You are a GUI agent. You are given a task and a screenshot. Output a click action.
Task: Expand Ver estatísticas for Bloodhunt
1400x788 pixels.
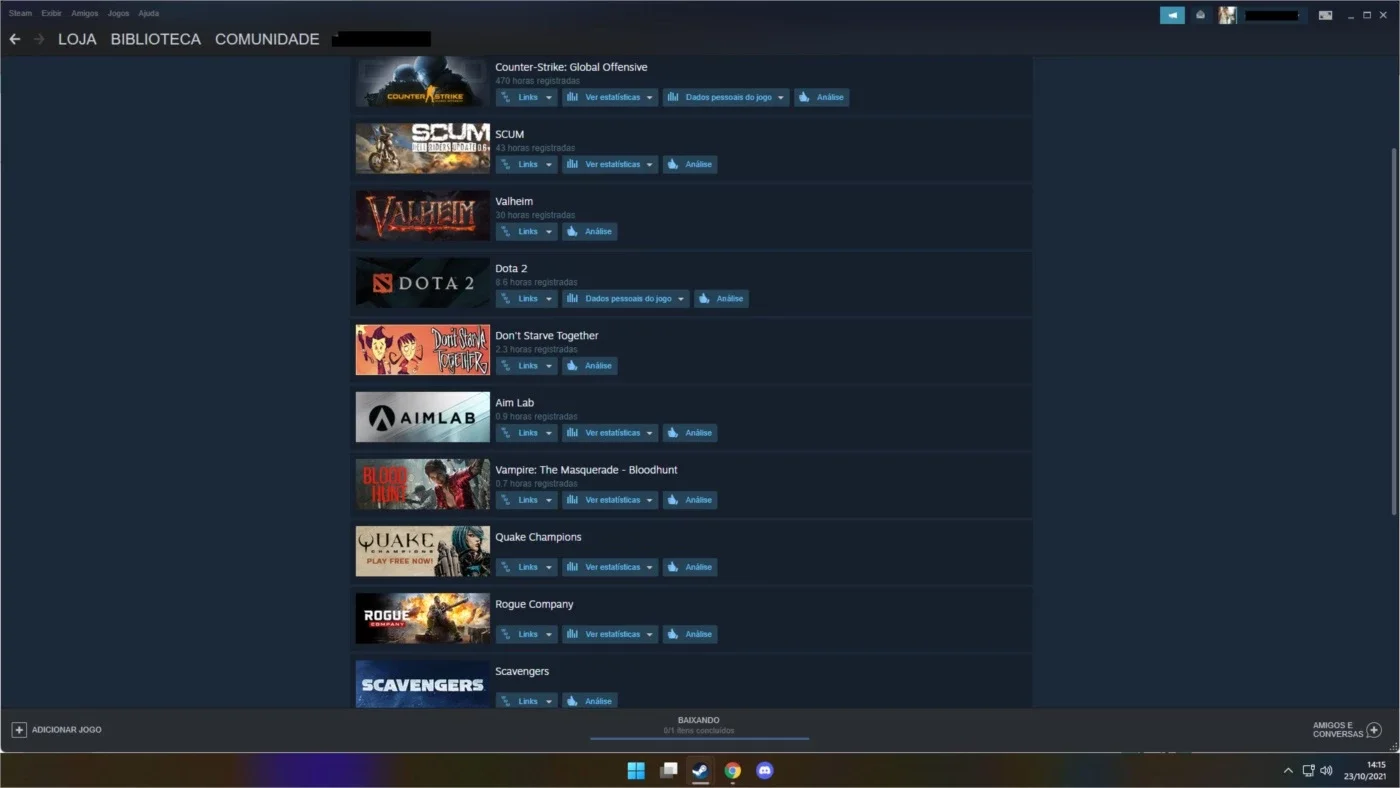tap(610, 499)
